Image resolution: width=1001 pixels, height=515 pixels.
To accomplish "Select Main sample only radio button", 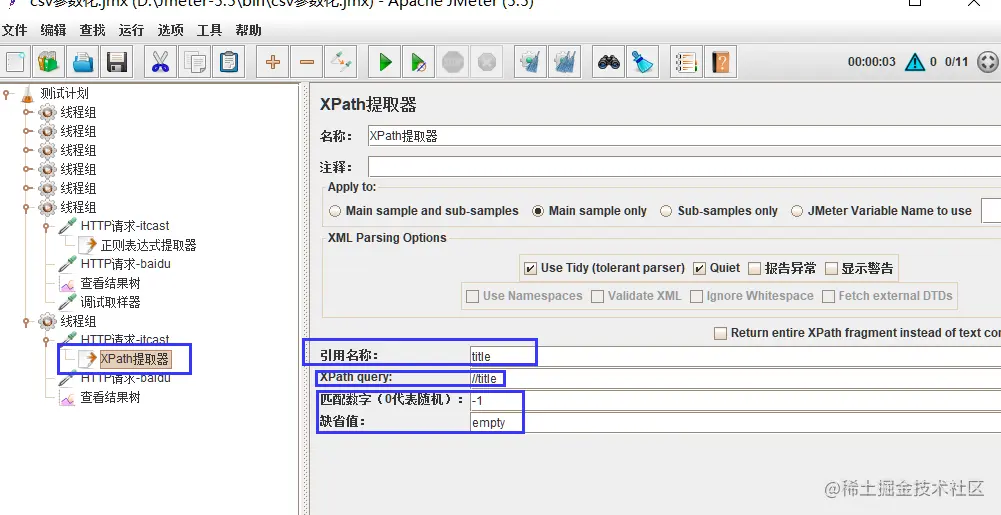I will (x=538, y=211).
